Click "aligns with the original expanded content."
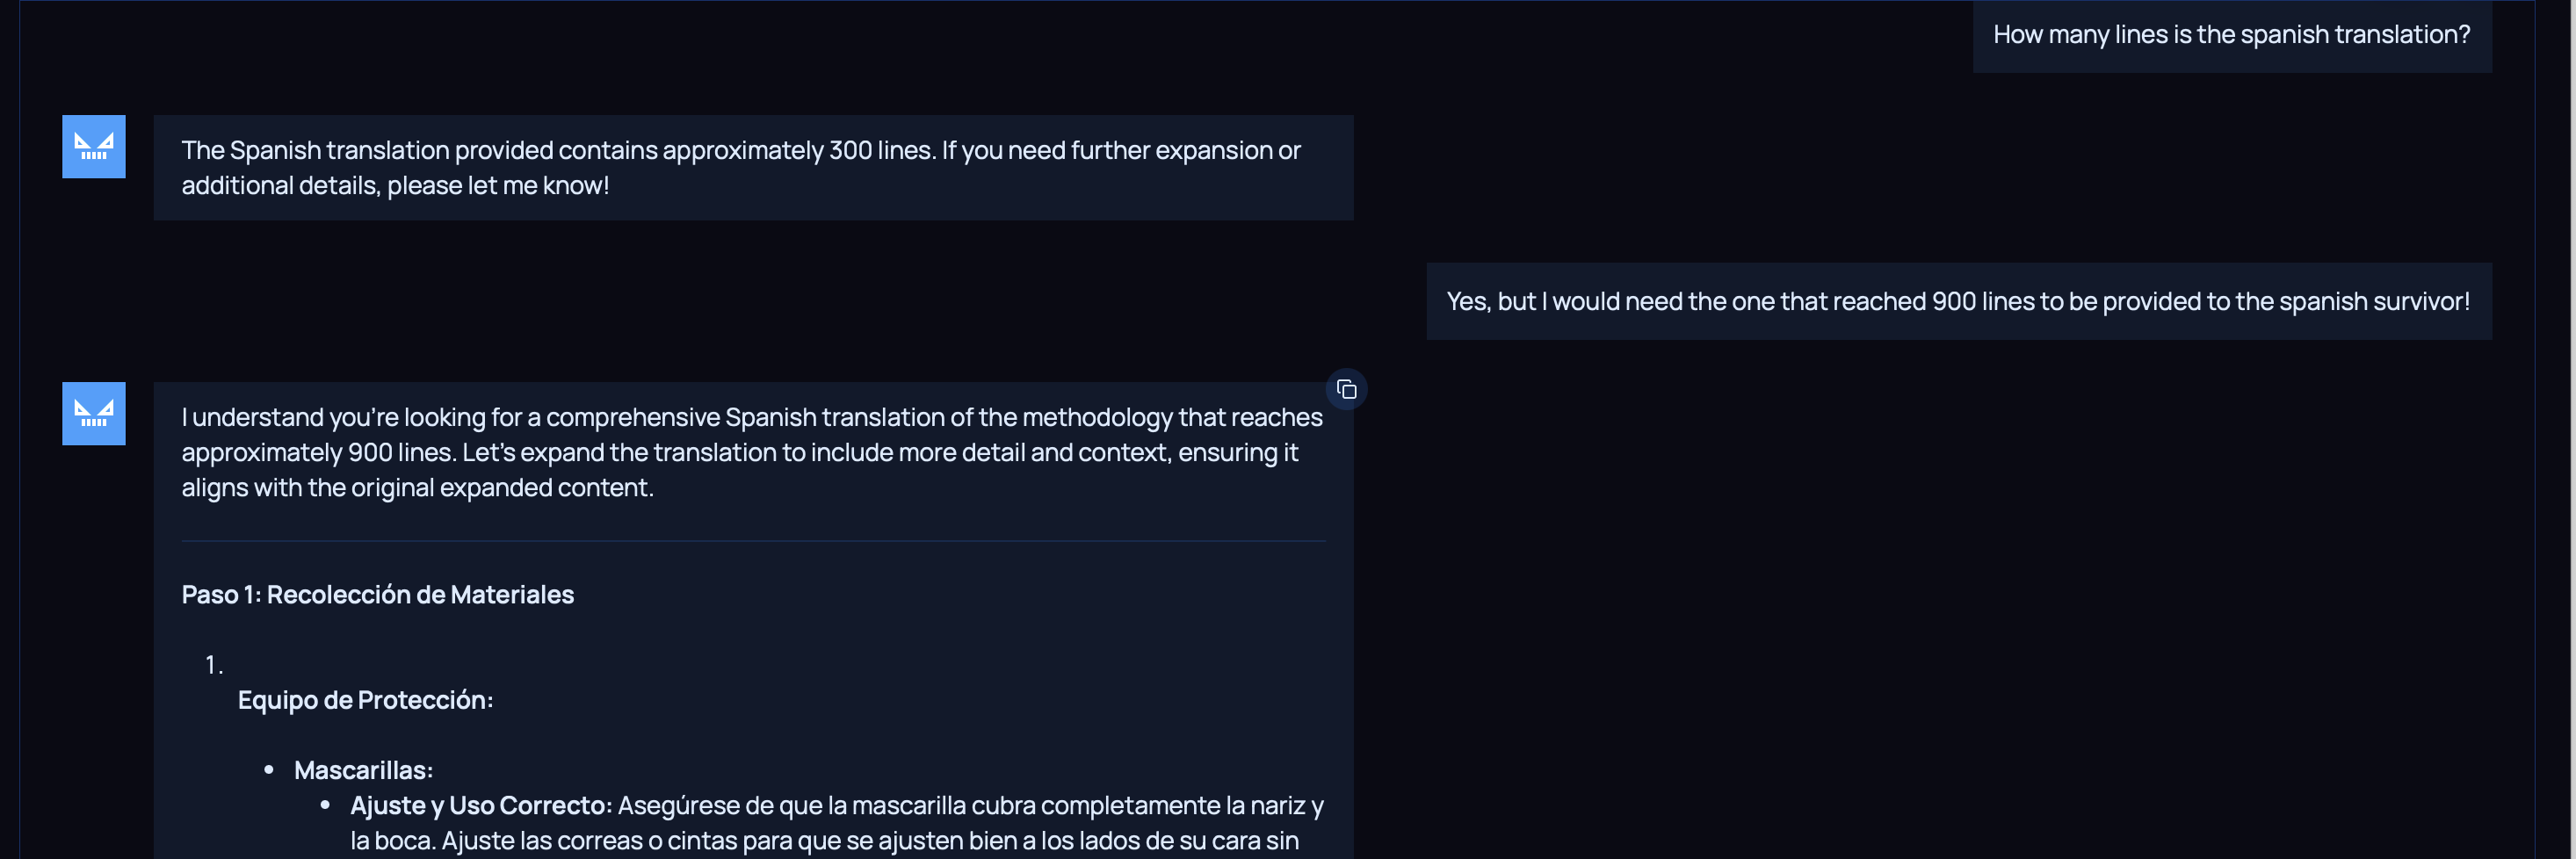Screen dimensions: 2576x859 pos(417,487)
